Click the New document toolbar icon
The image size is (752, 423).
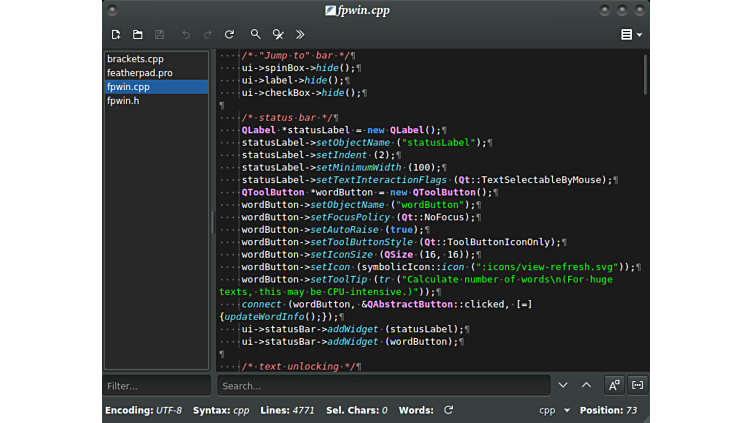pos(116,34)
